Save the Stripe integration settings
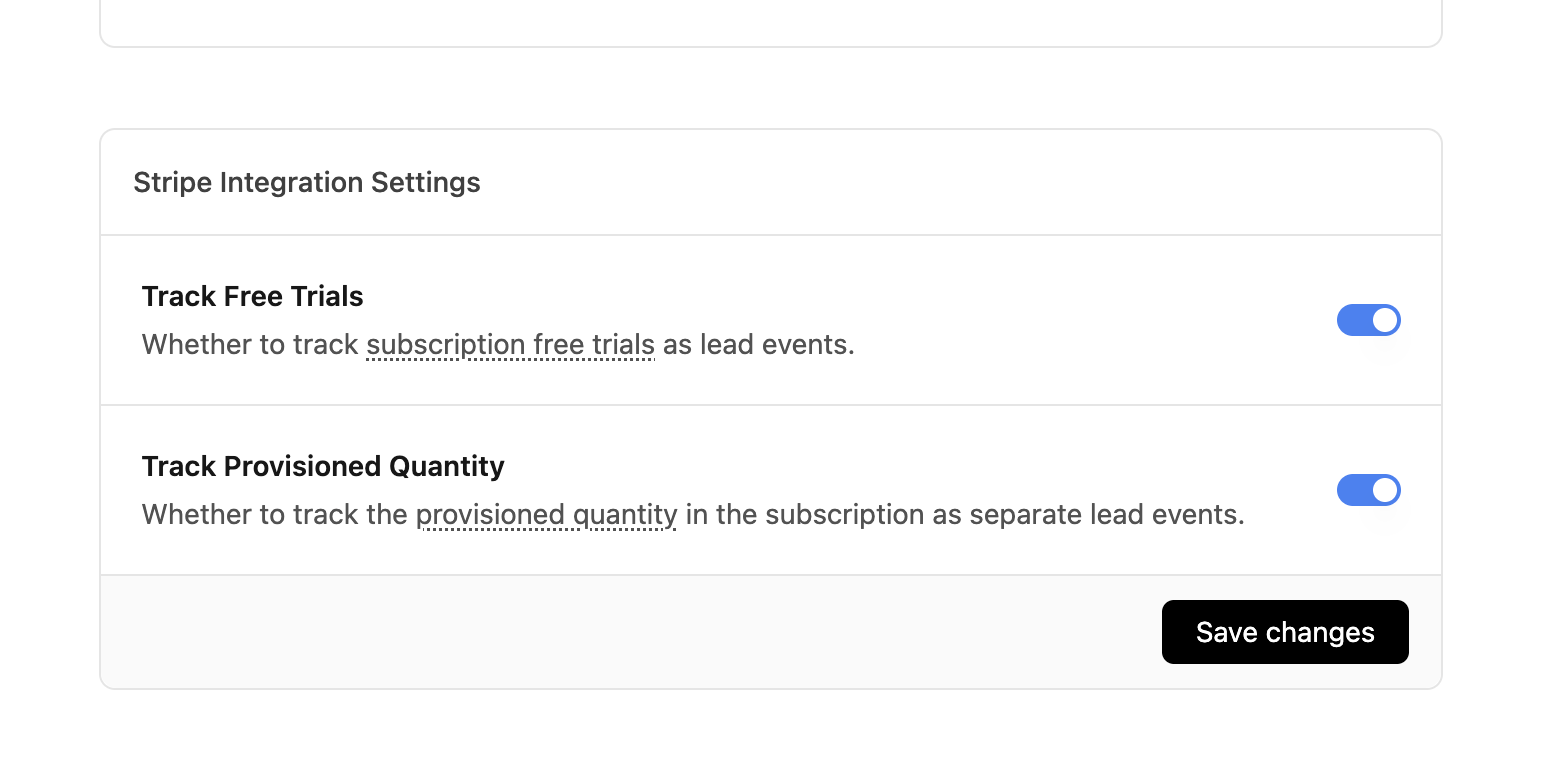 click(x=1285, y=632)
